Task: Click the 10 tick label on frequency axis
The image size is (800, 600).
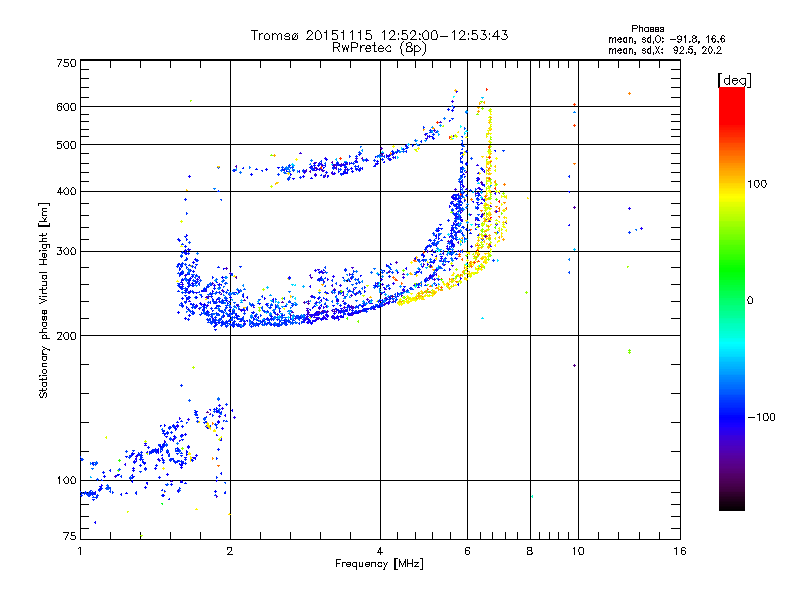Action: (578, 551)
